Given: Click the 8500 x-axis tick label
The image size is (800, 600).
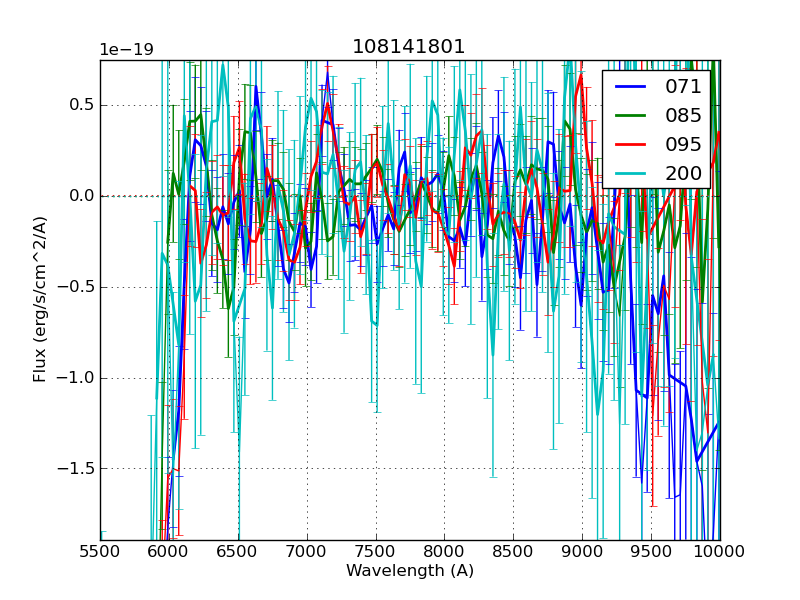Looking at the screenshot, I should click(x=513, y=552).
